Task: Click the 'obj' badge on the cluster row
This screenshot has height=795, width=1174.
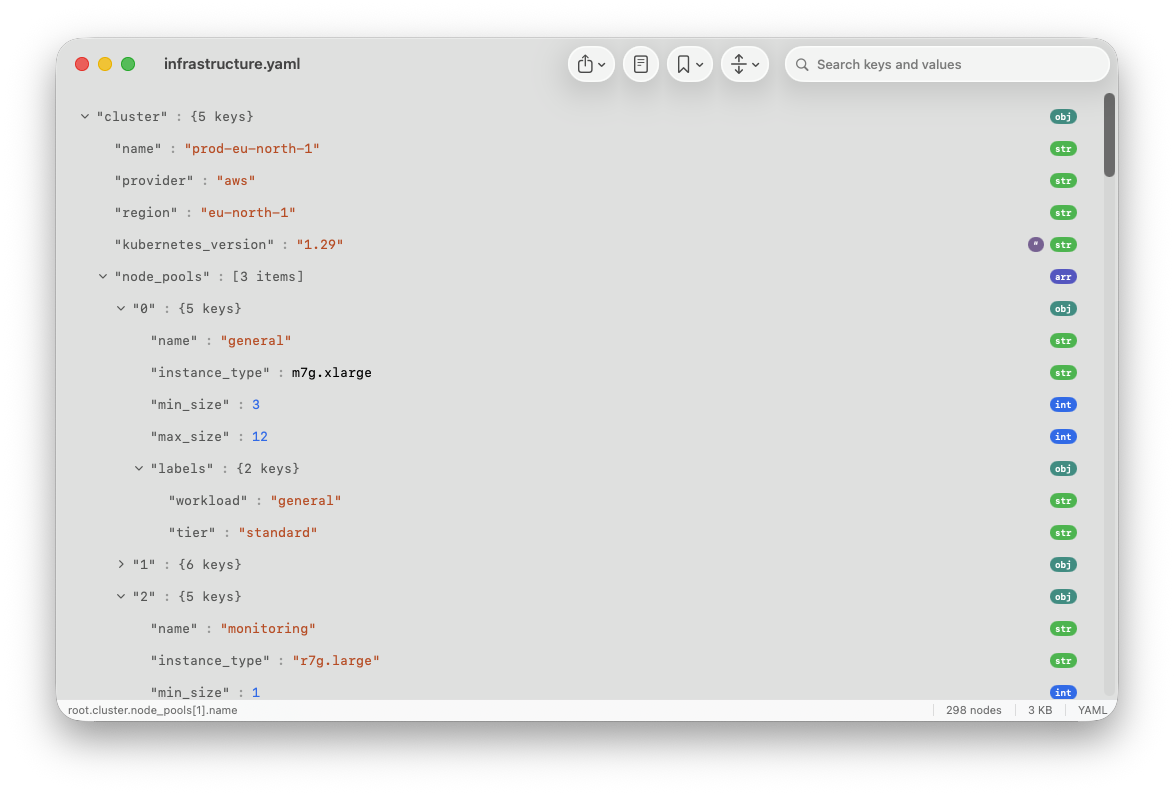Action: [1063, 116]
